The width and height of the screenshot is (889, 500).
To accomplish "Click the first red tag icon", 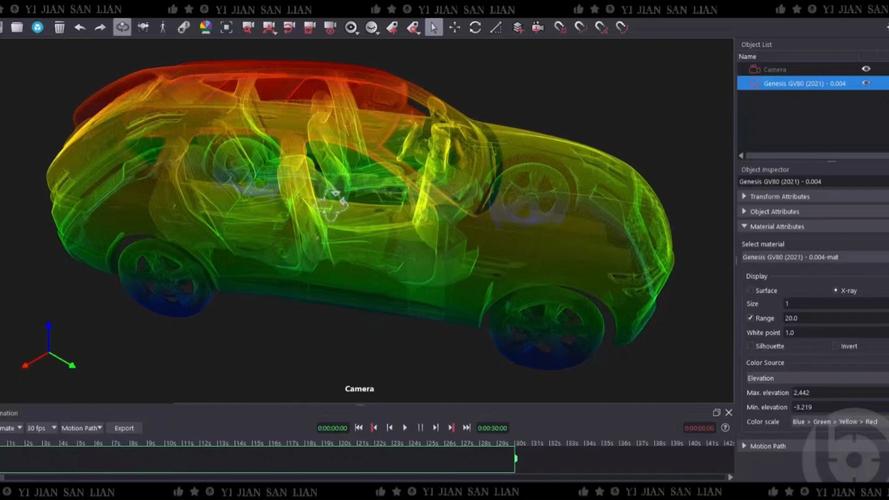I will (x=392, y=27).
